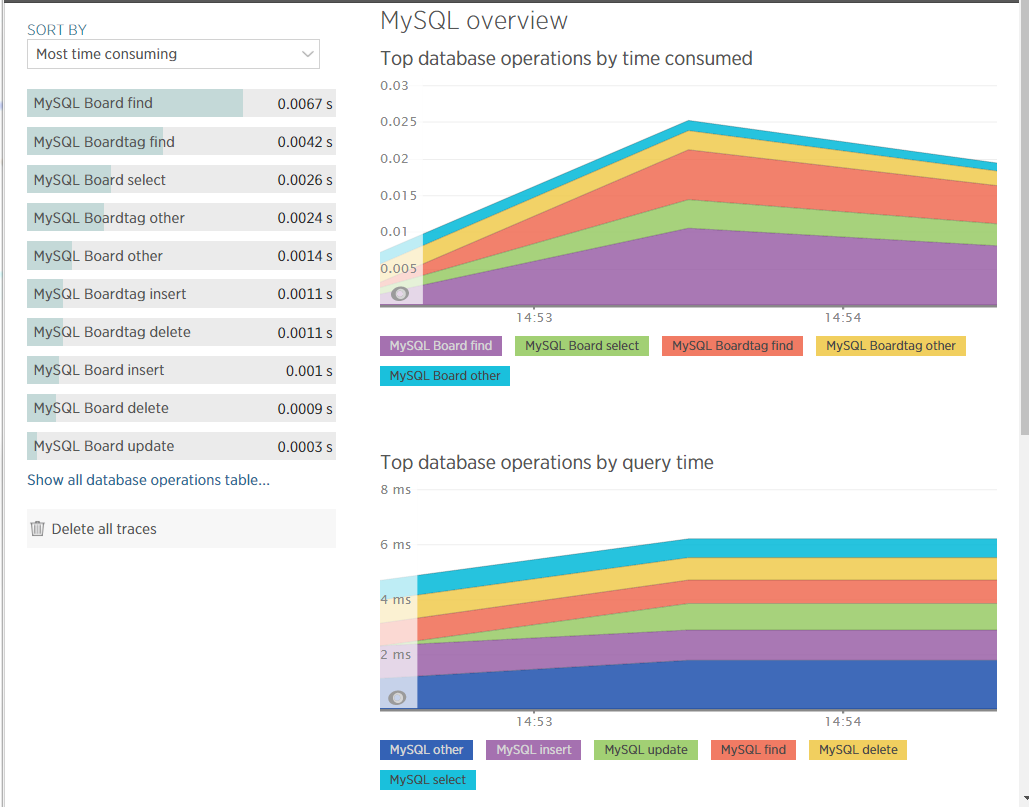Select MySQL Boardtag insert row in list

pyautogui.click(x=181, y=294)
